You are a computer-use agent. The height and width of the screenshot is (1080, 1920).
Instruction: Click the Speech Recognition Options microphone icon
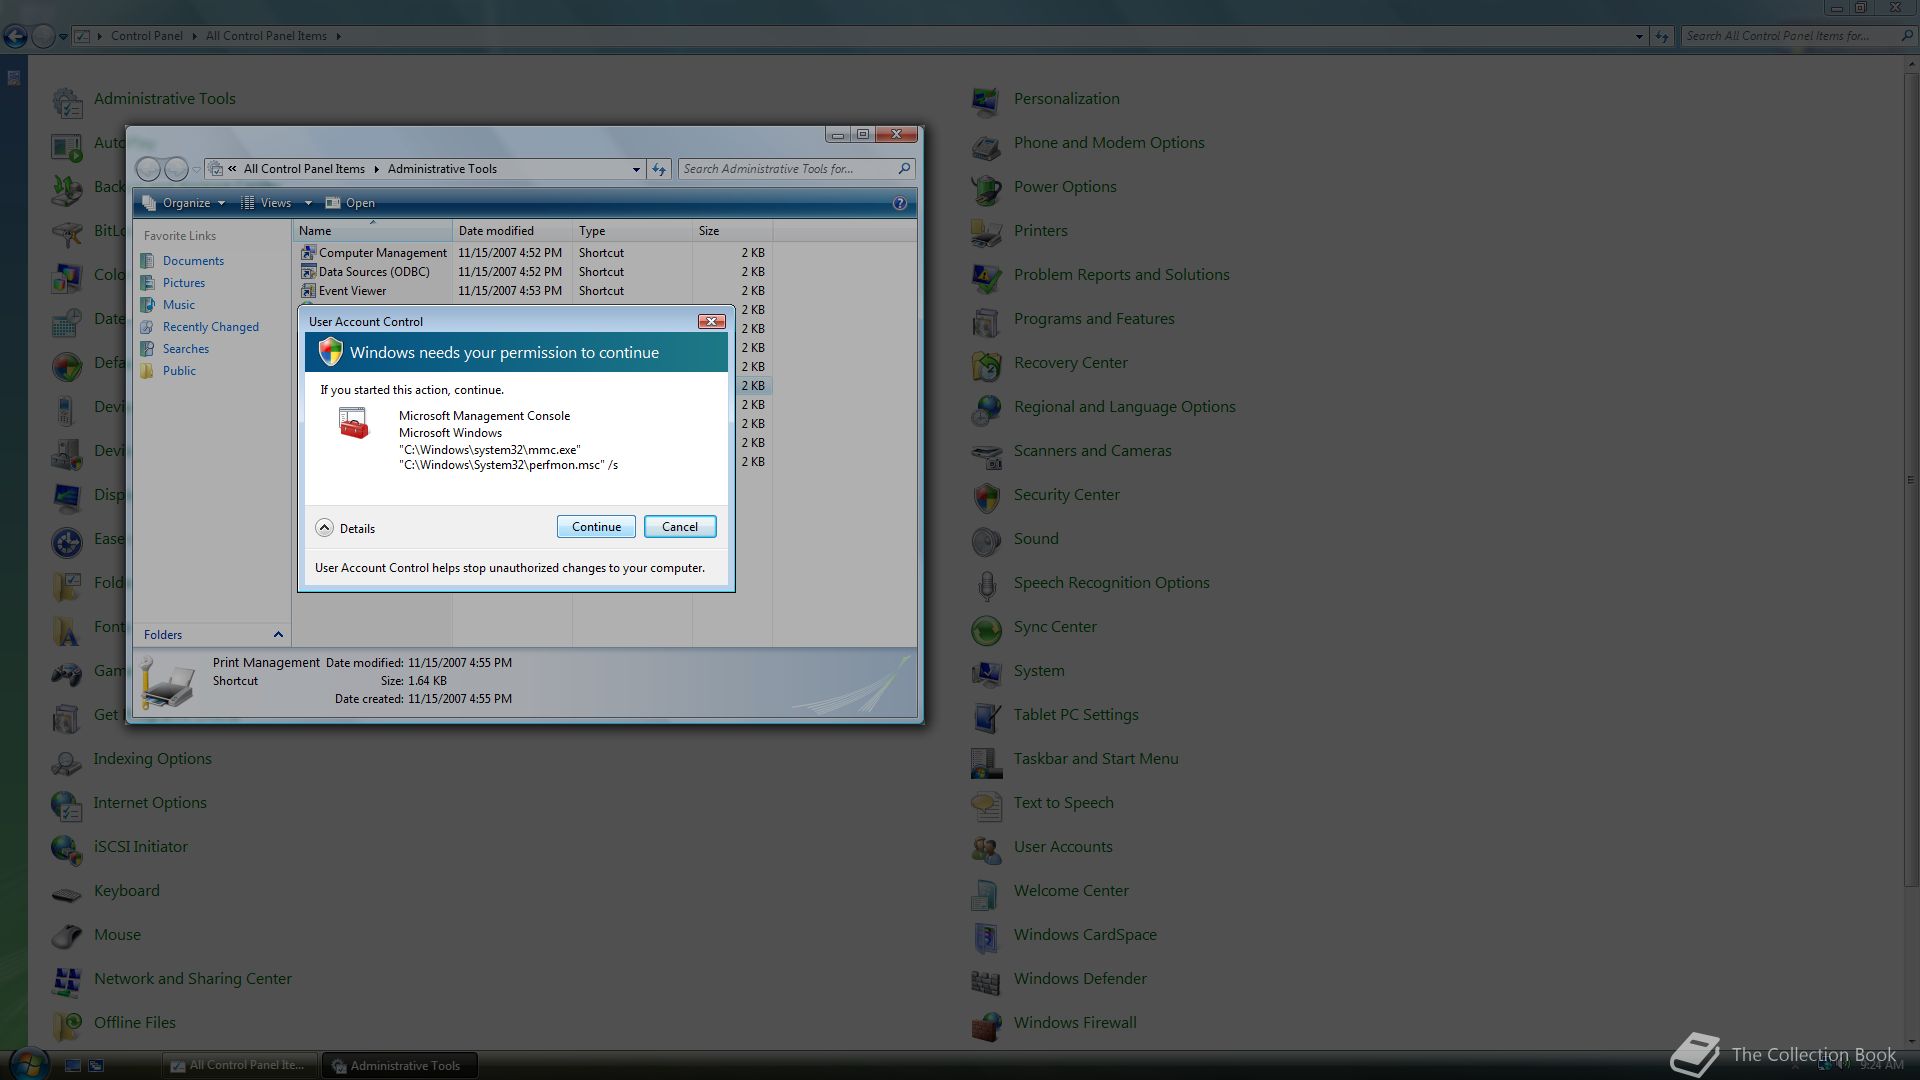[x=986, y=585]
